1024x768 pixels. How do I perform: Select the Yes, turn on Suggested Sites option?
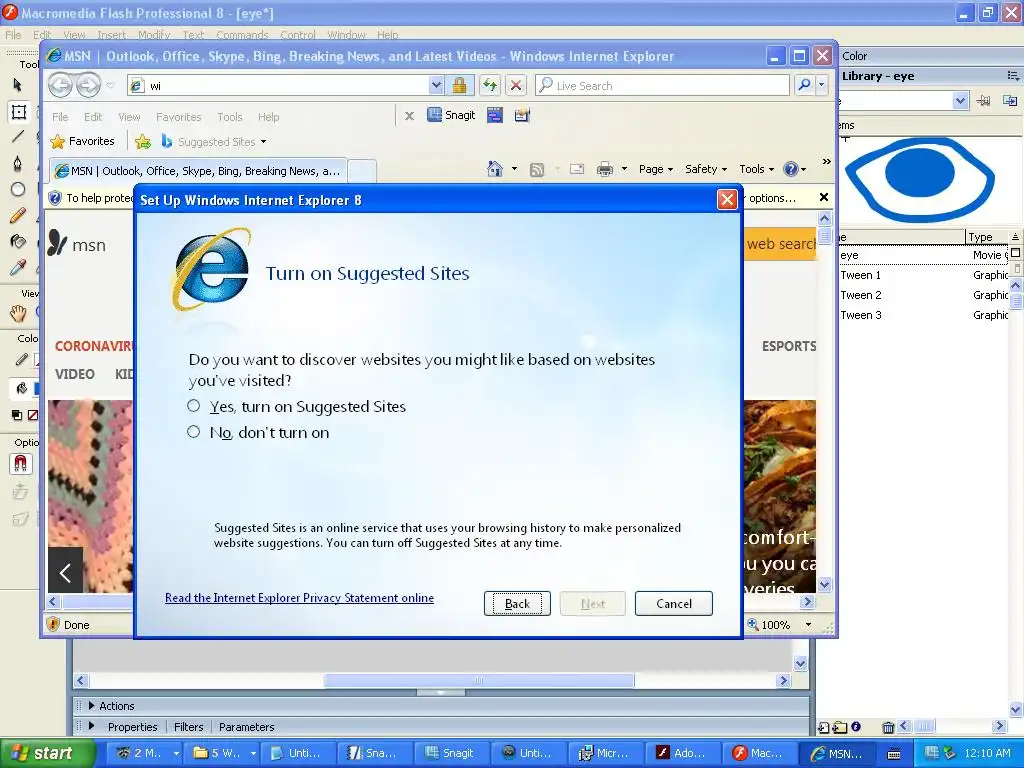click(193, 406)
